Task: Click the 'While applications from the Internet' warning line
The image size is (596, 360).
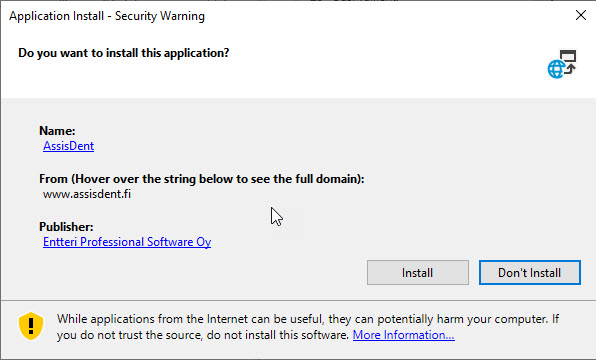Action: coord(308,319)
